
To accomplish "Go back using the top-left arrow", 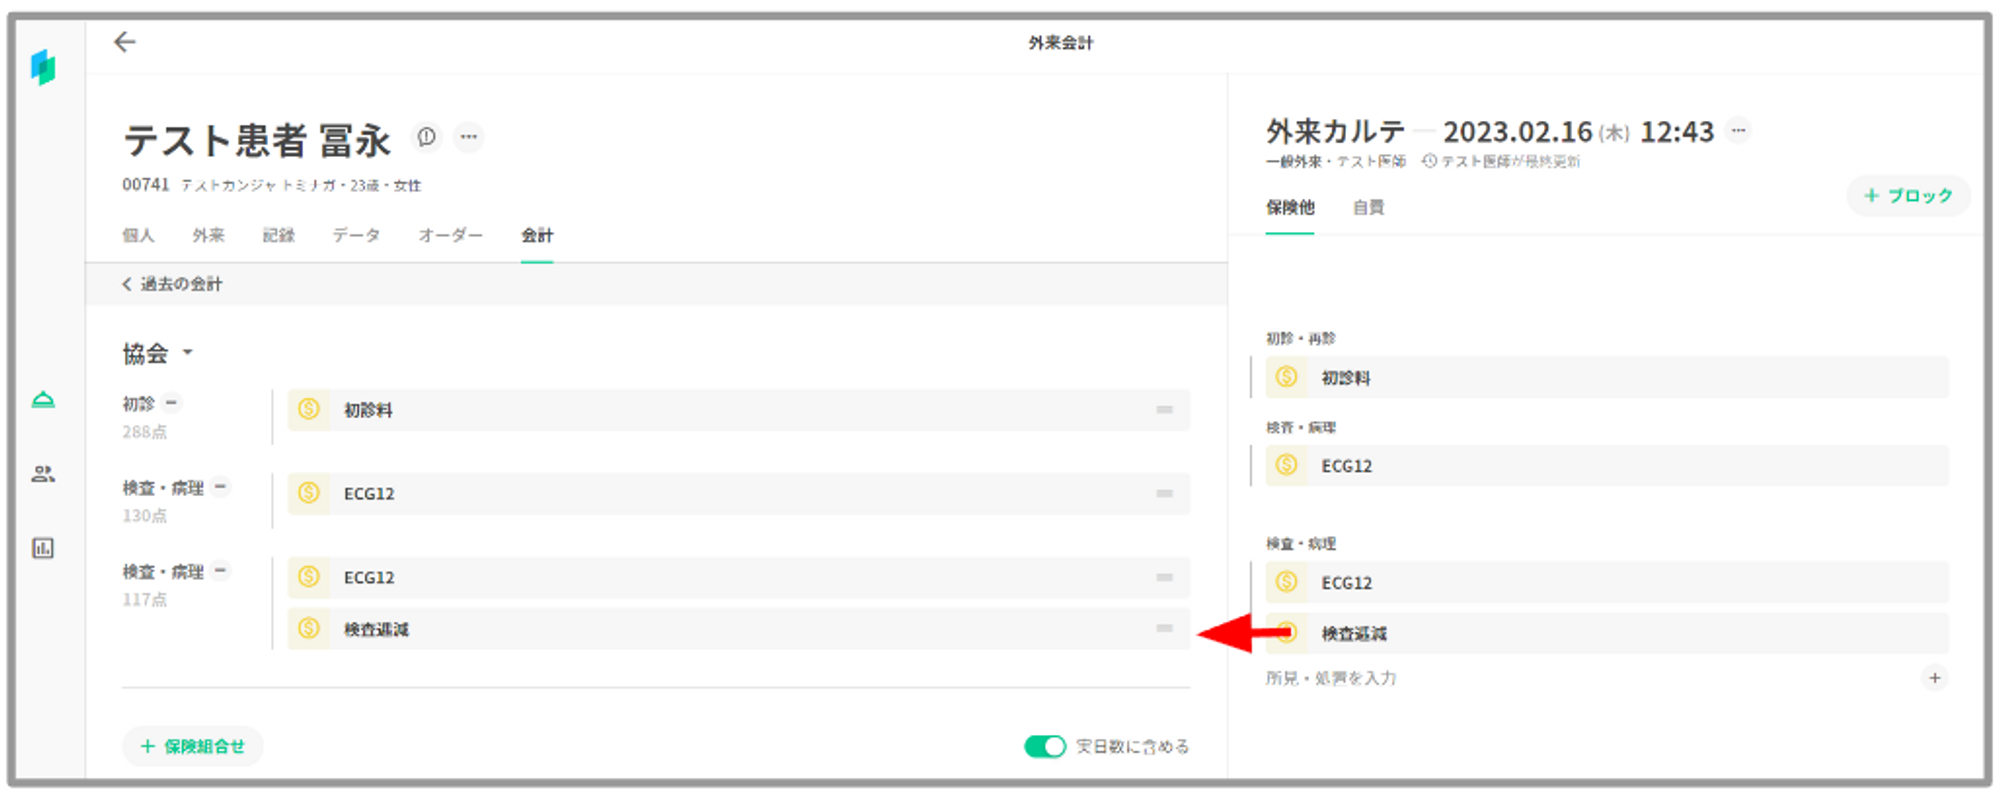I will pyautogui.click(x=124, y=42).
